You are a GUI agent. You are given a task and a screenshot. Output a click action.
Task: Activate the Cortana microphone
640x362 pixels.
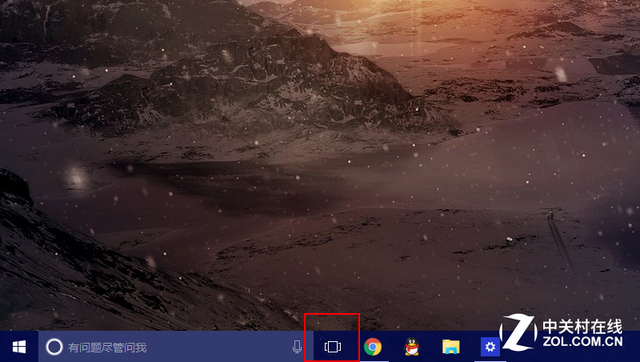(x=297, y=347)
